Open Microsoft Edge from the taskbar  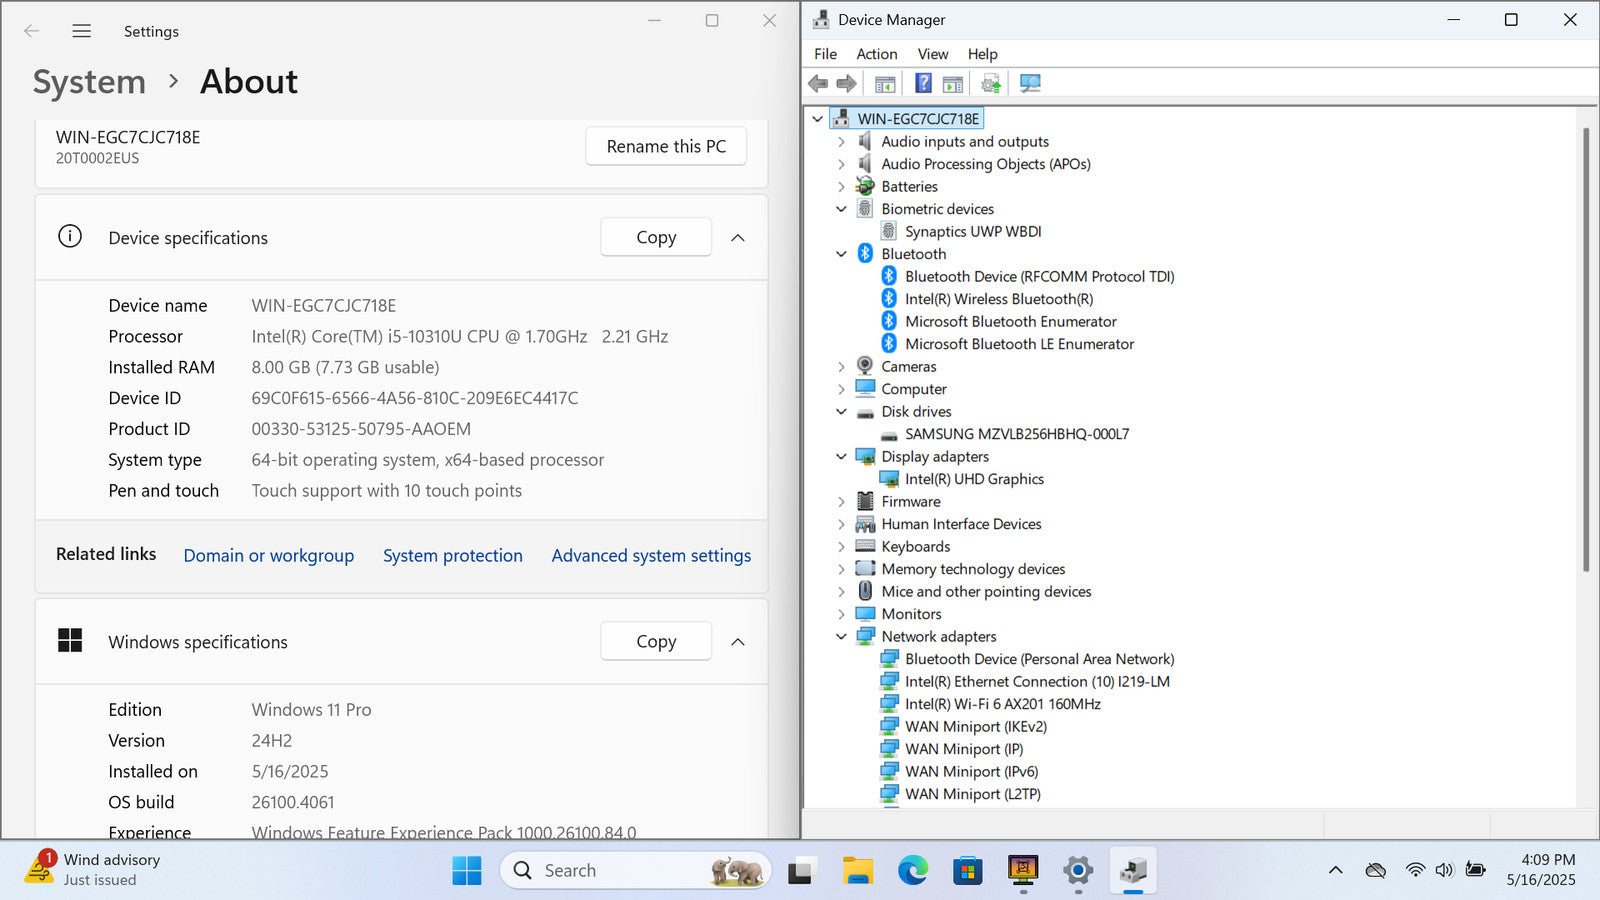(x=912, y=871)
